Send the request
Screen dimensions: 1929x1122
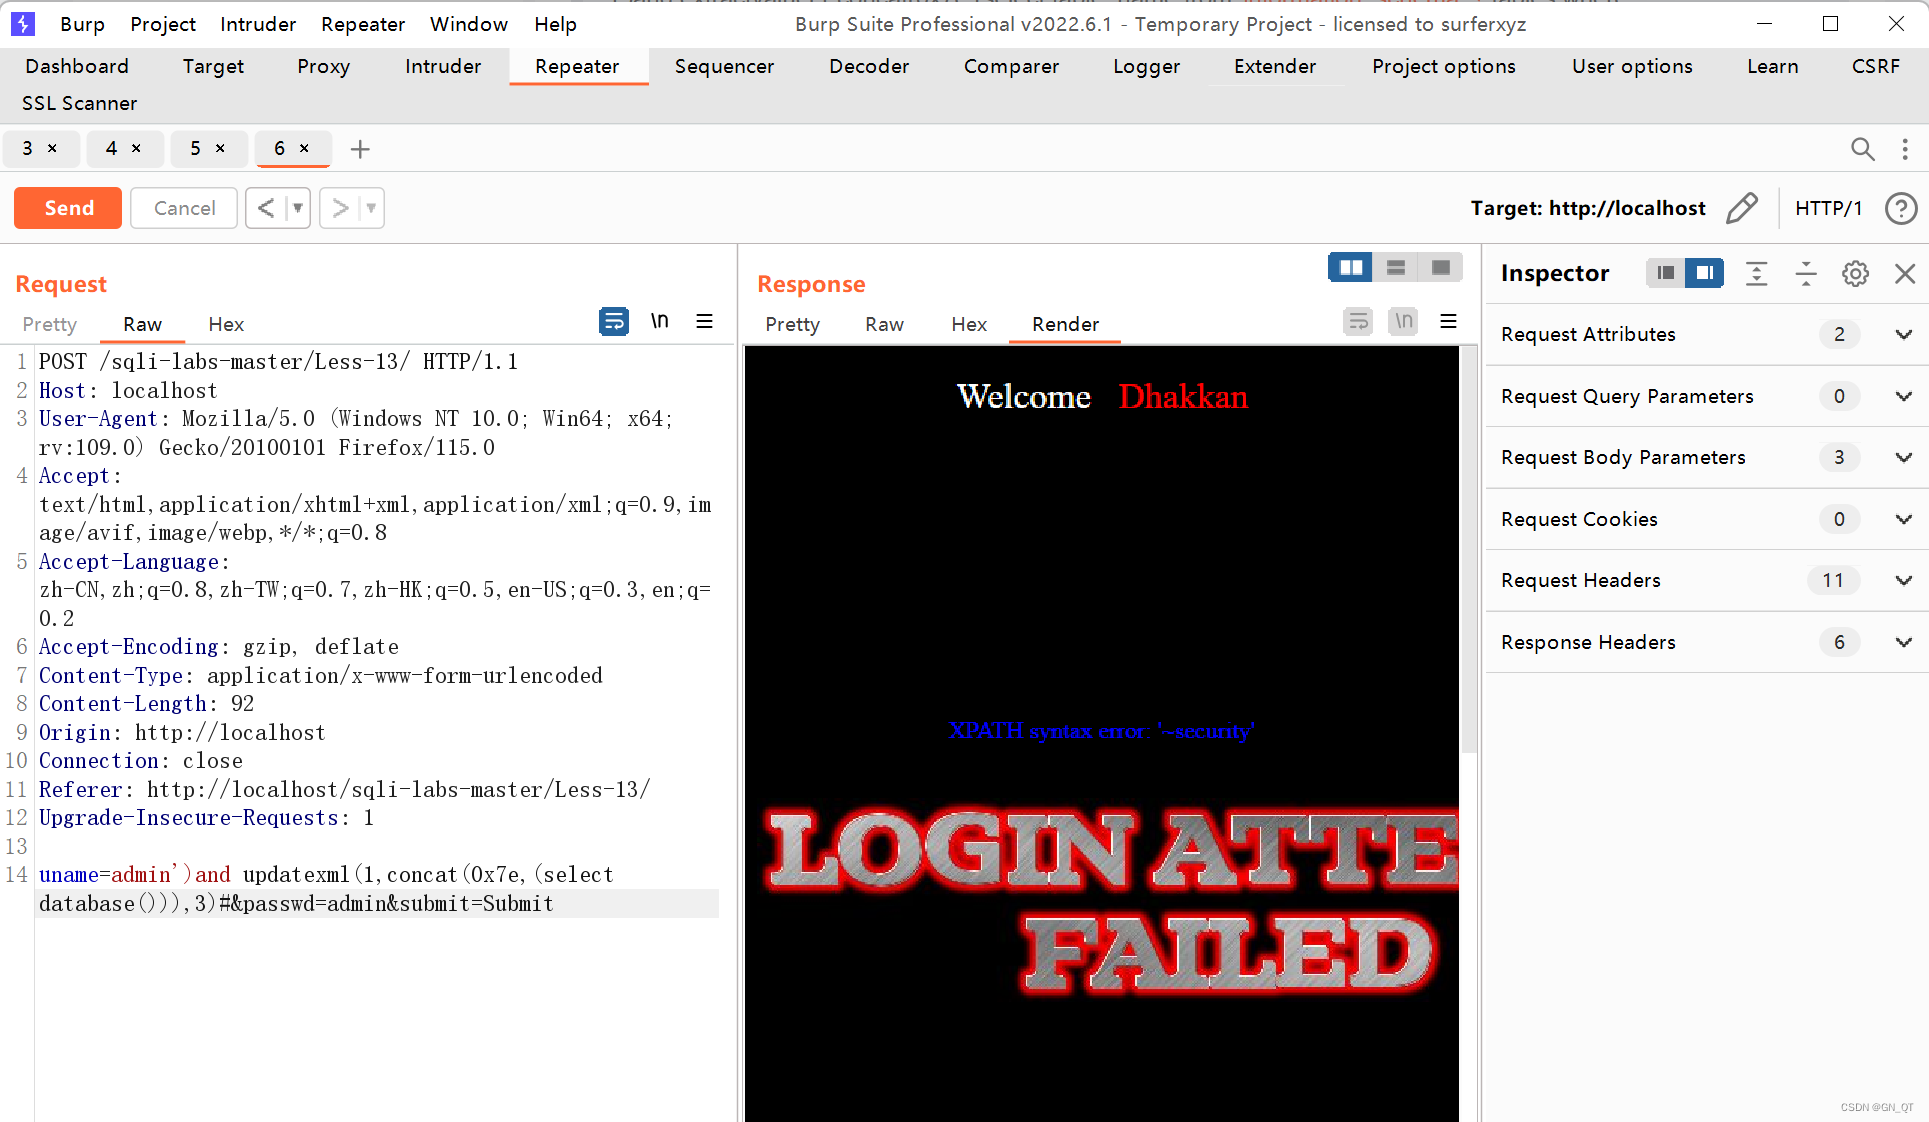(x=68, y=208)
